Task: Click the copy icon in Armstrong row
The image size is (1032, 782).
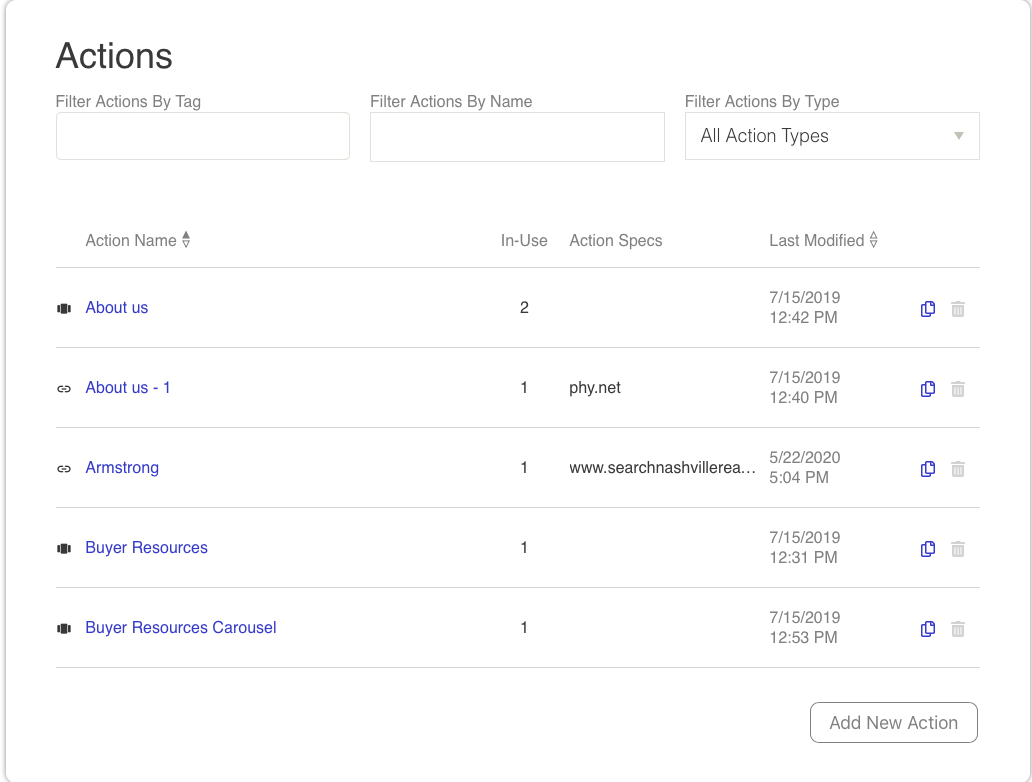Action: click(927, 469)
